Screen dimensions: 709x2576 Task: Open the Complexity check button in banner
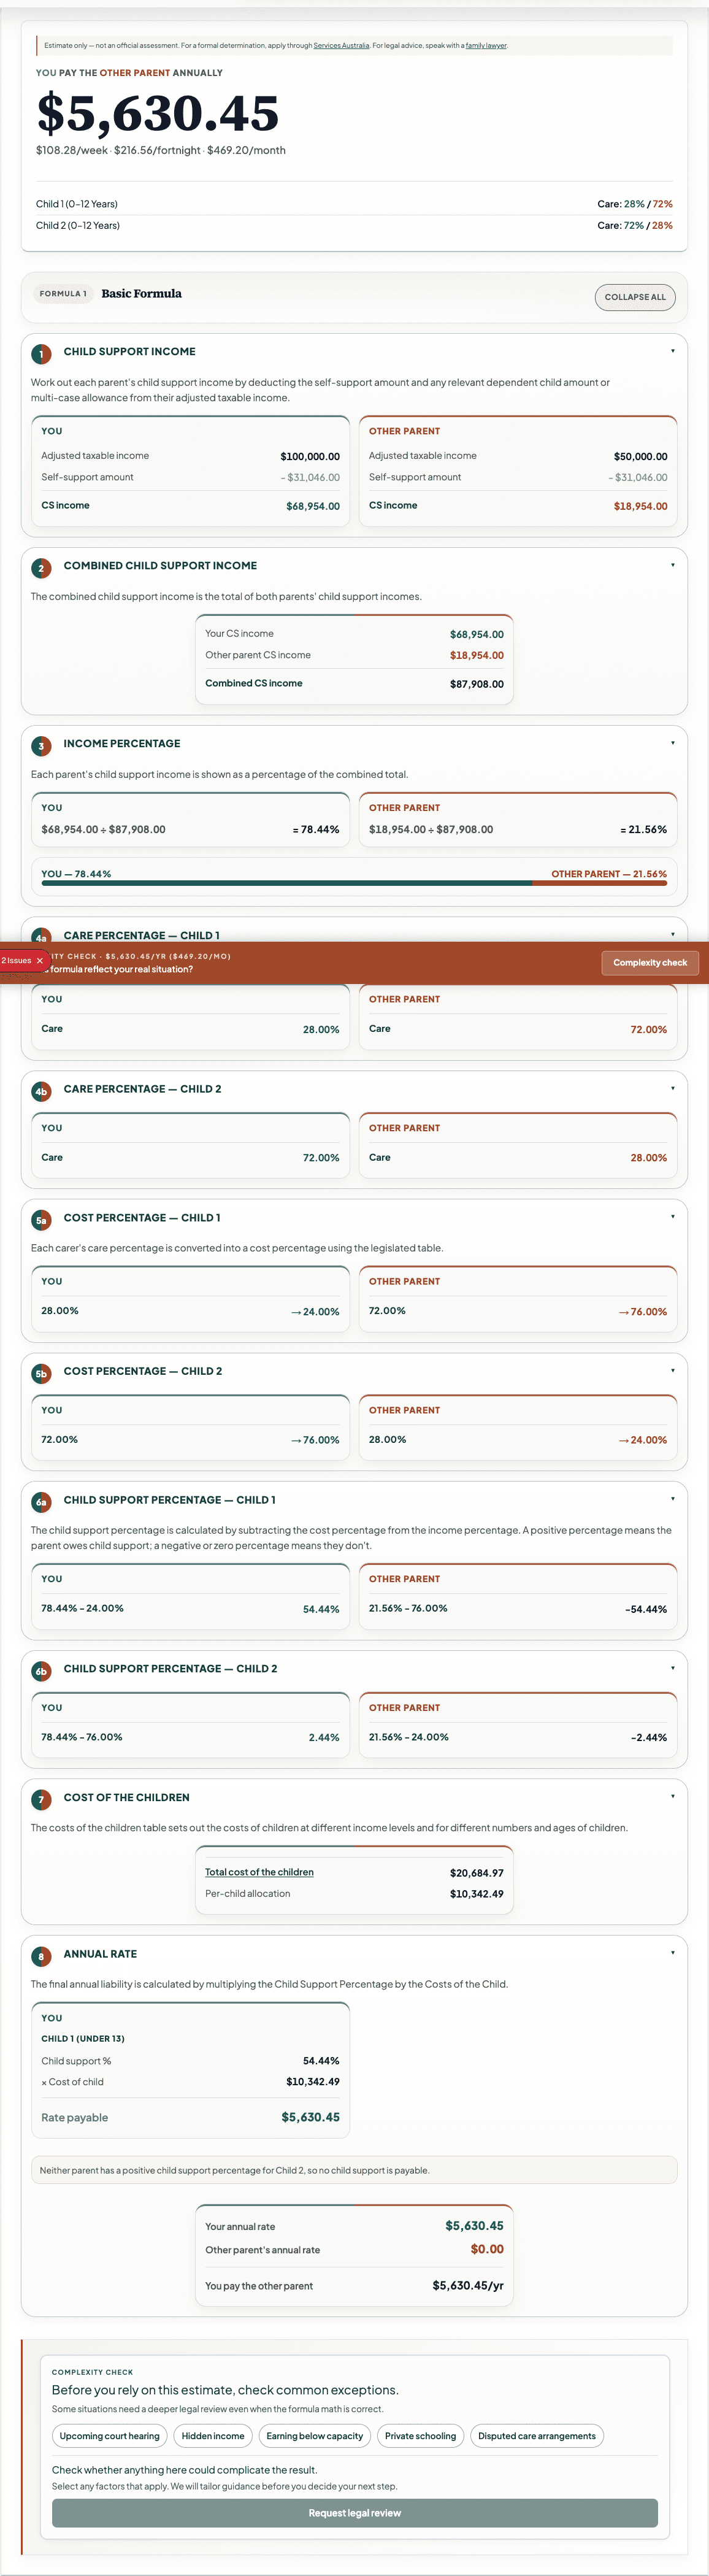pos(650,963)
